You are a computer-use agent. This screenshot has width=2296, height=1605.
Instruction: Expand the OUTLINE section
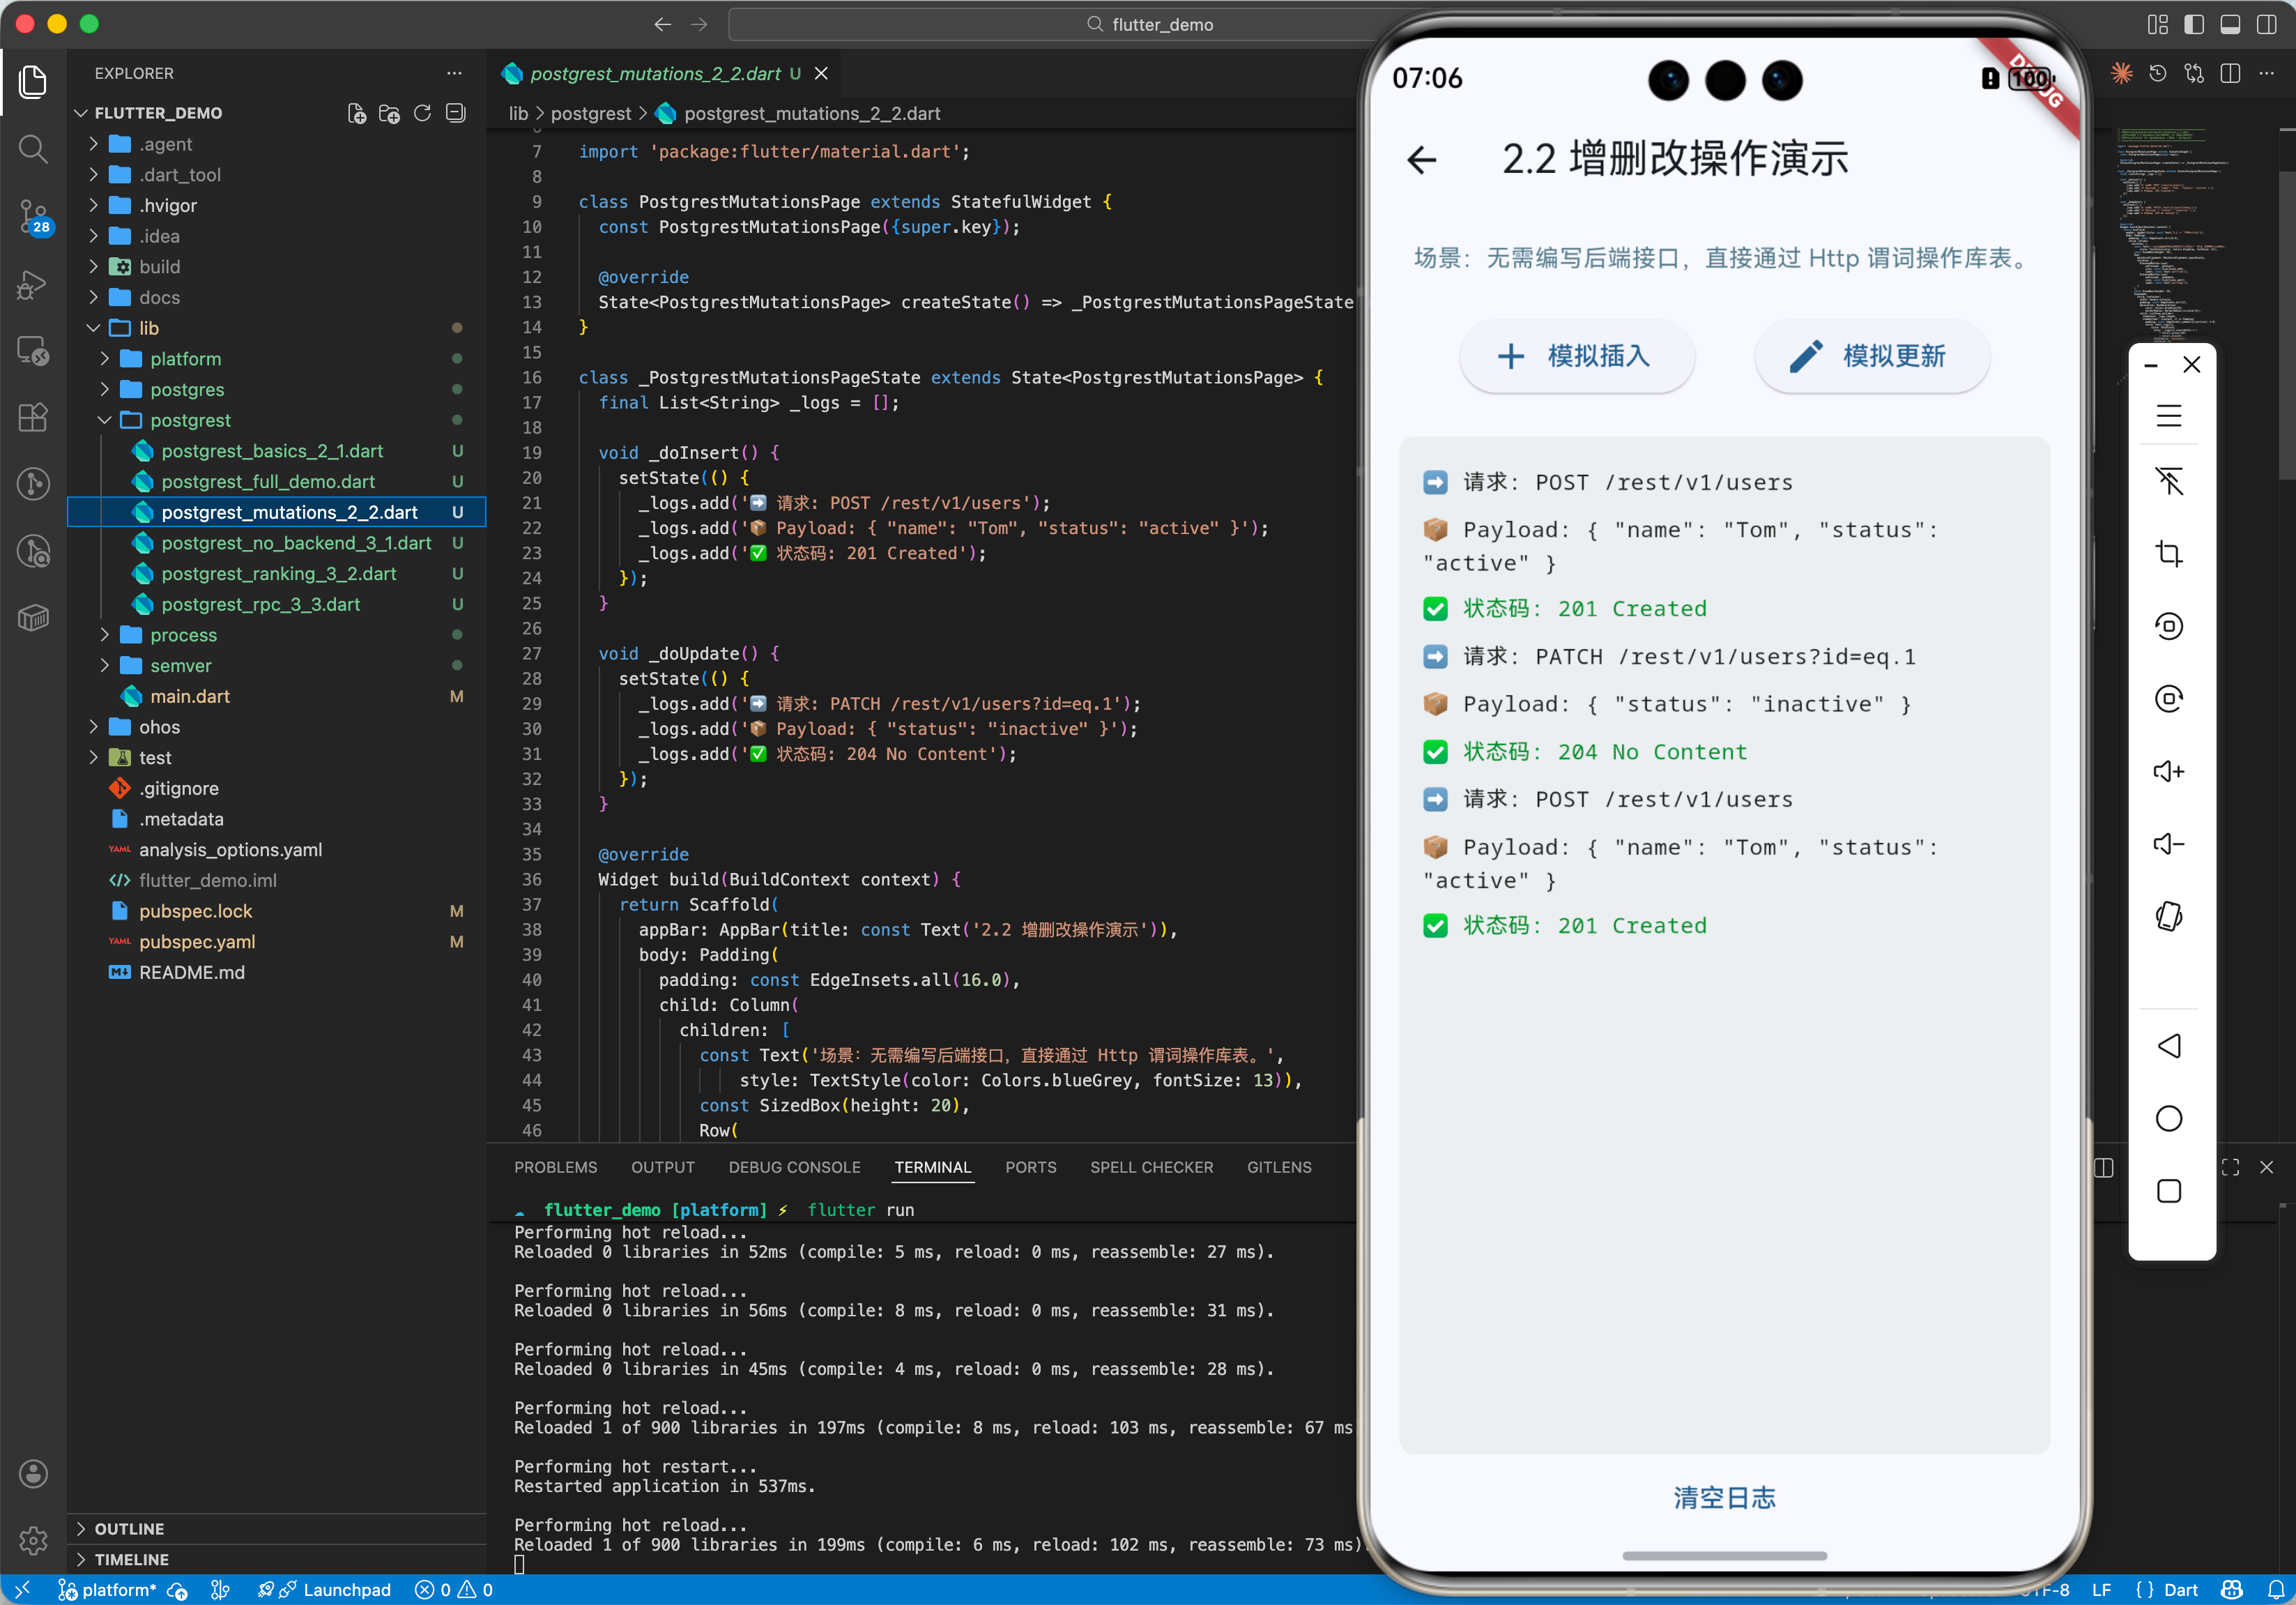coord(129,1528)
